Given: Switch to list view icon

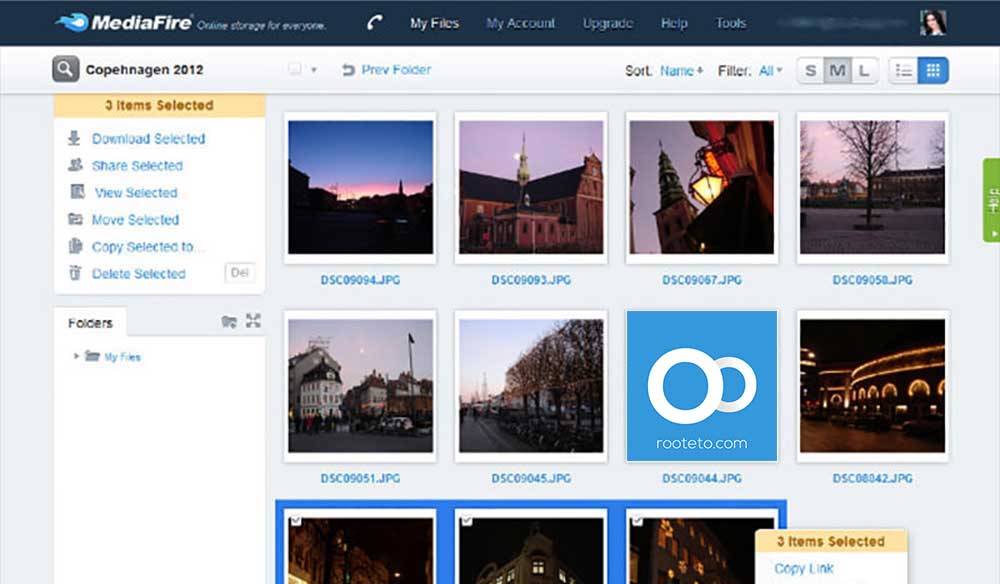Looking at the screenshot, I should tap(903, 70).
